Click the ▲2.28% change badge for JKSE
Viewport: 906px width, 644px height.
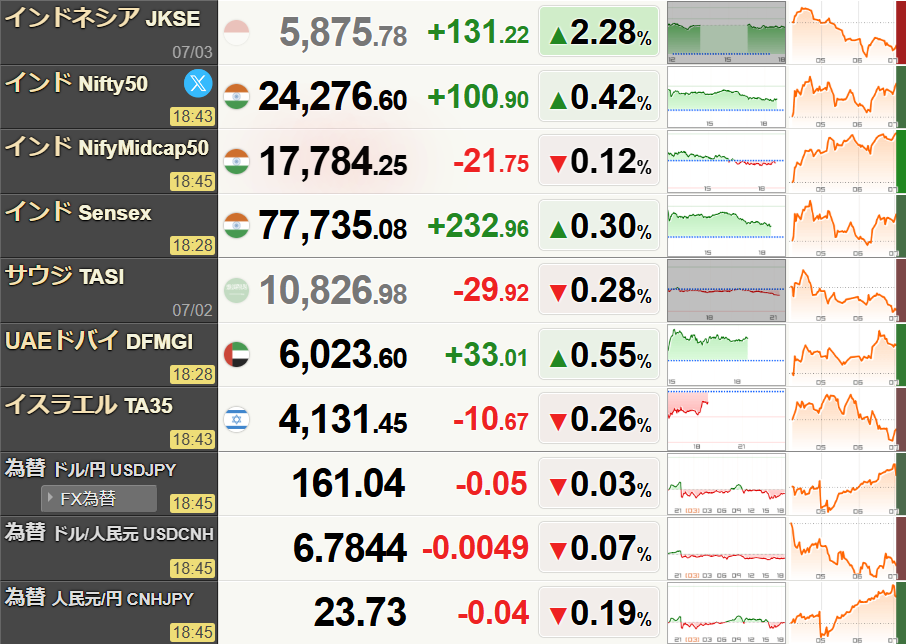click(x=599, y=31)
